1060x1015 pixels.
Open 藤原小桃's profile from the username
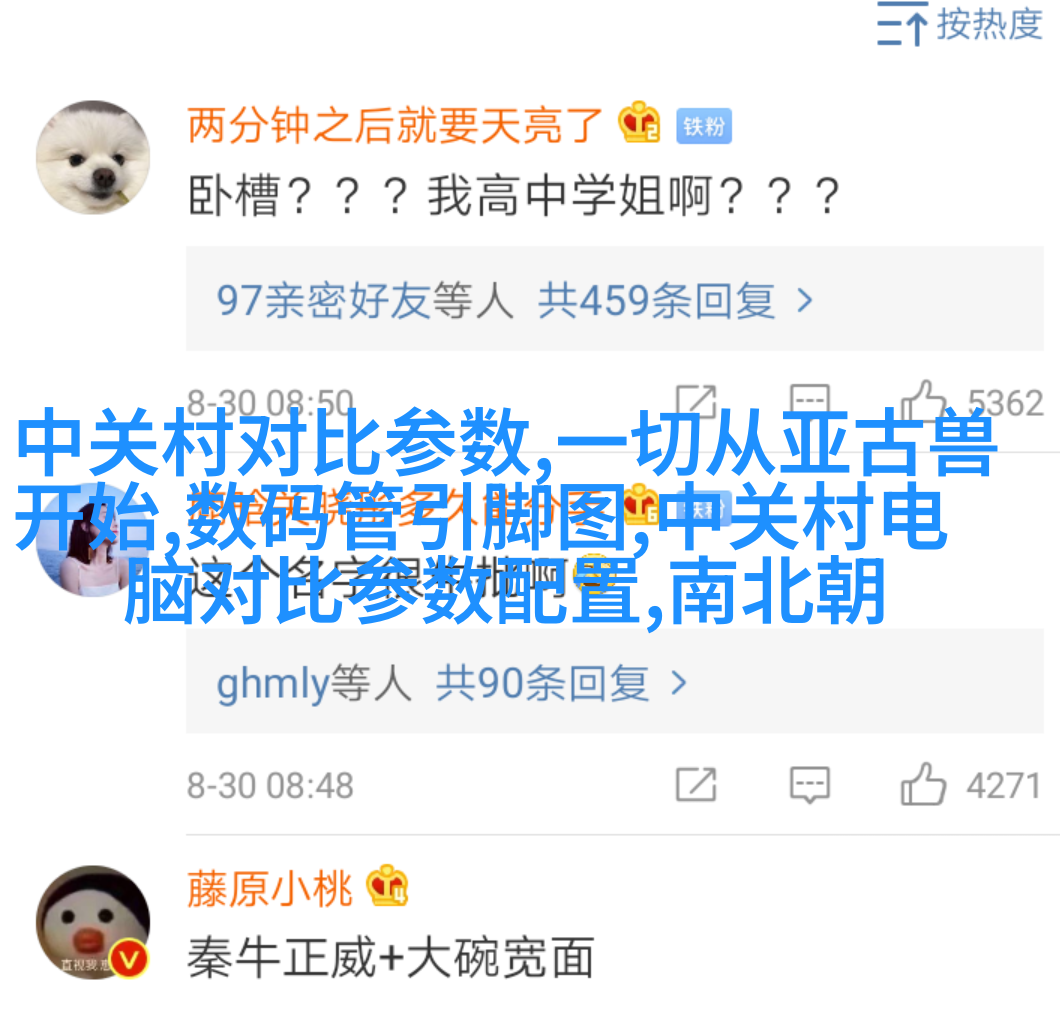pyautogui.click(x=270, y=888)
